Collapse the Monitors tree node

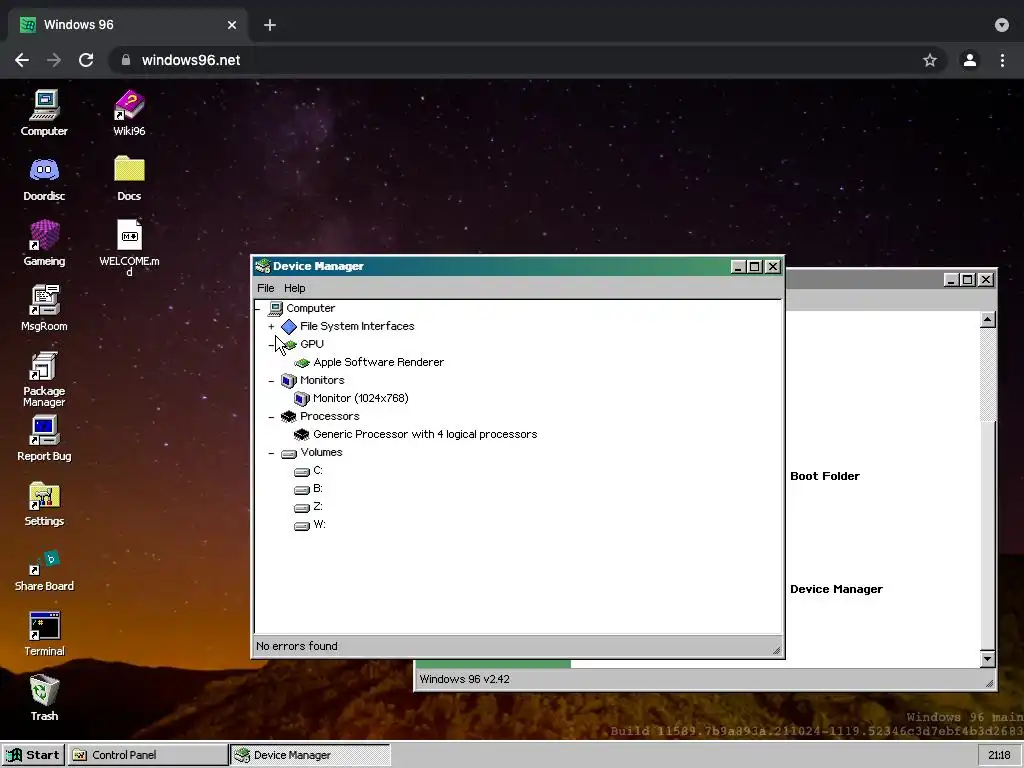(x=271, y=380)
